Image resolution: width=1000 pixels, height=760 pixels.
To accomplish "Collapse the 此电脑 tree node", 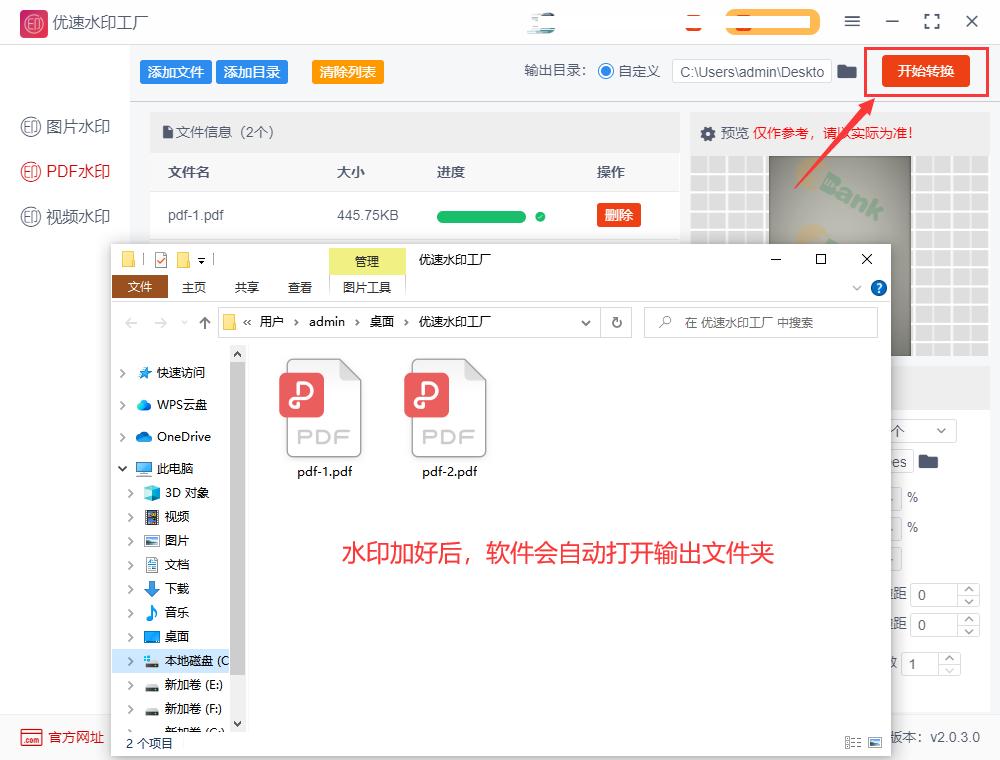I will pos(122,468).
